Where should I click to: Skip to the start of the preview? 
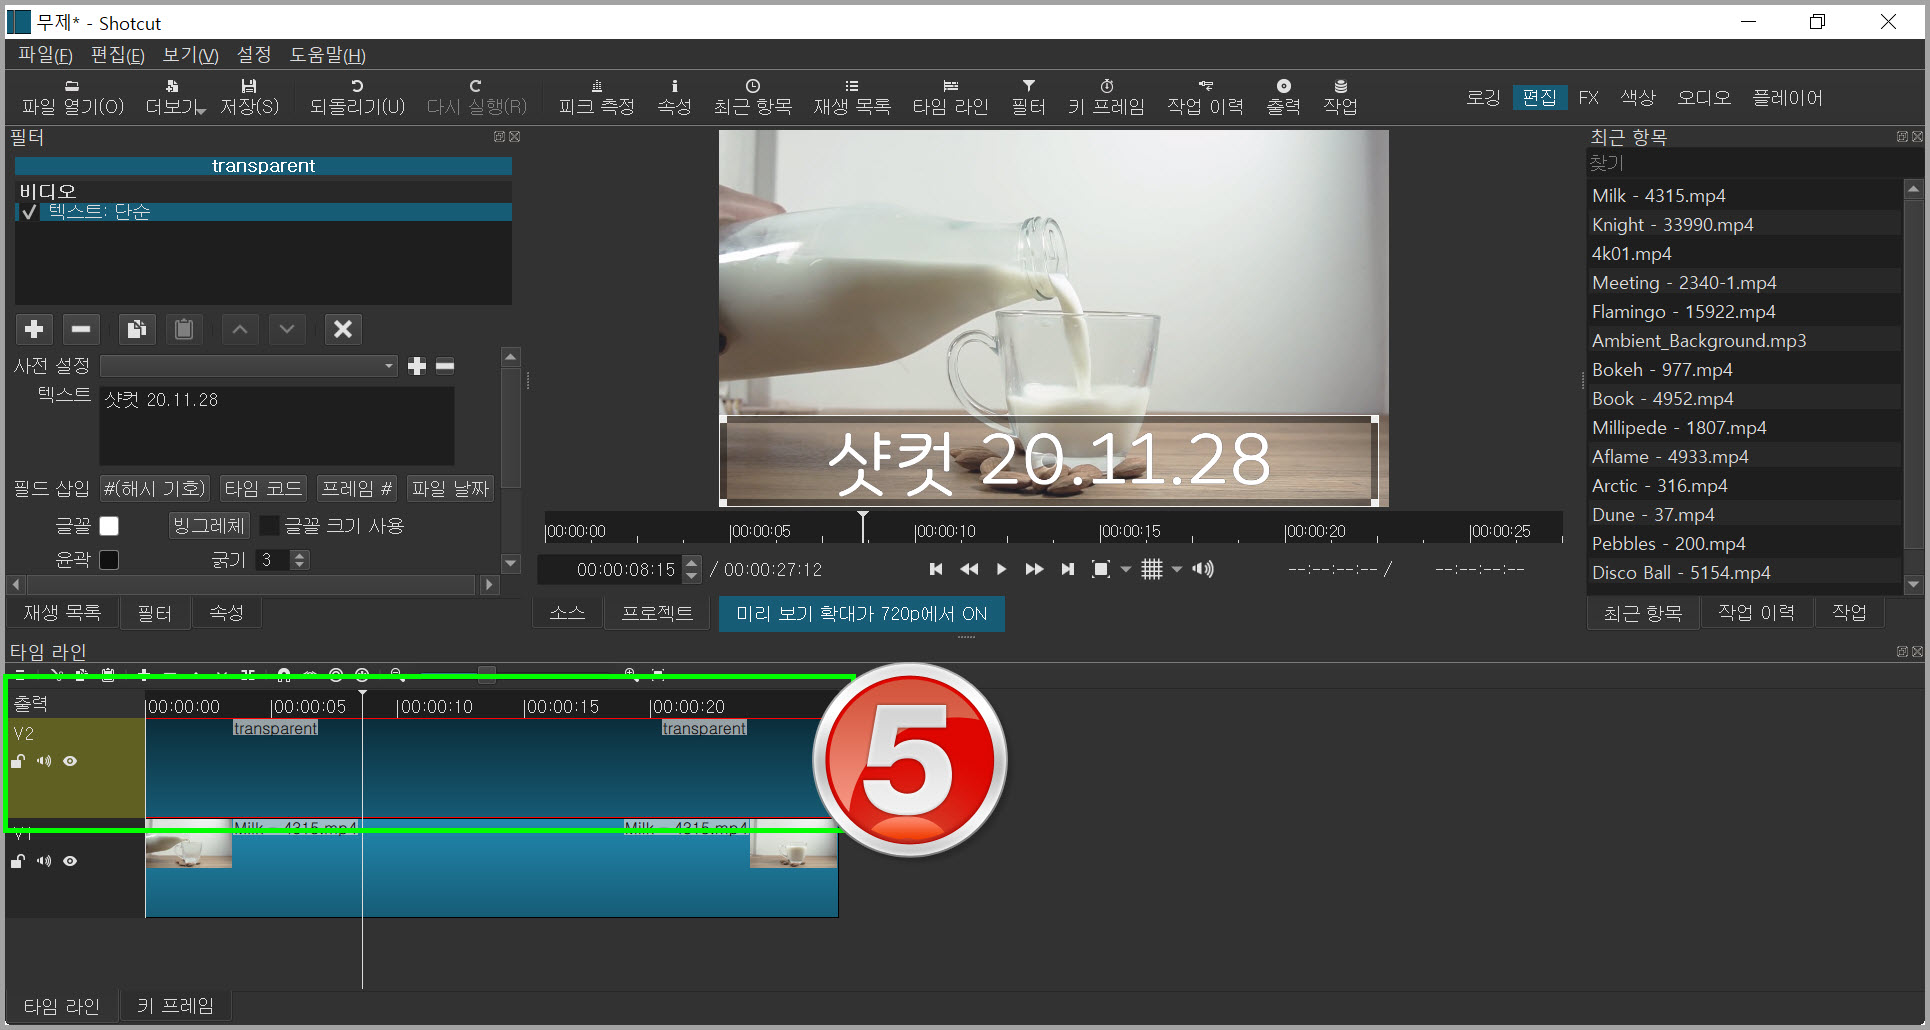936,569
